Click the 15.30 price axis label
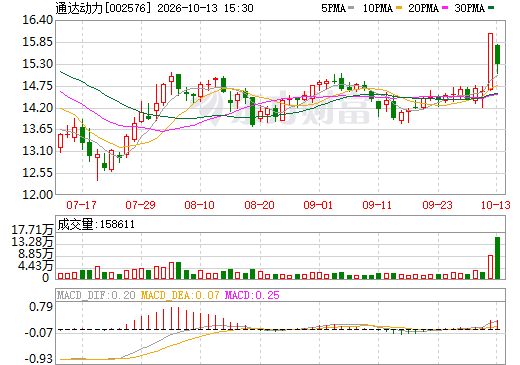The width and height of the screenshot is (520, 365). [38, 64]
